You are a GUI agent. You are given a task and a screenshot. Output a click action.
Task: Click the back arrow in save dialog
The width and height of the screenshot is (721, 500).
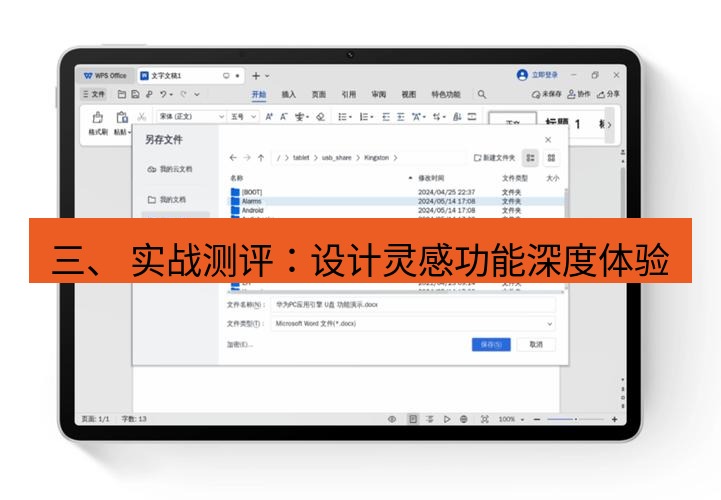[x=233, y=158]
